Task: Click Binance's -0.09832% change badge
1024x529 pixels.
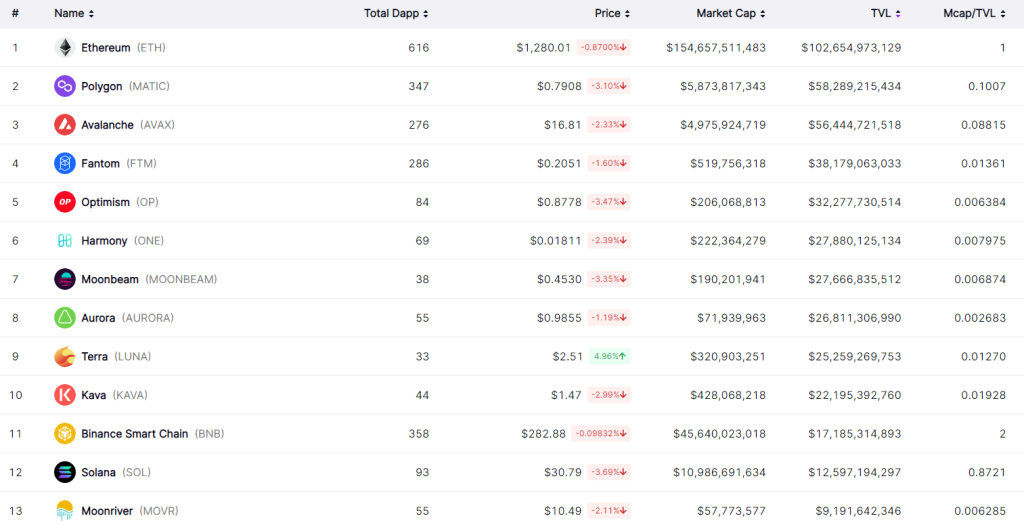Action: pos(601,434)
